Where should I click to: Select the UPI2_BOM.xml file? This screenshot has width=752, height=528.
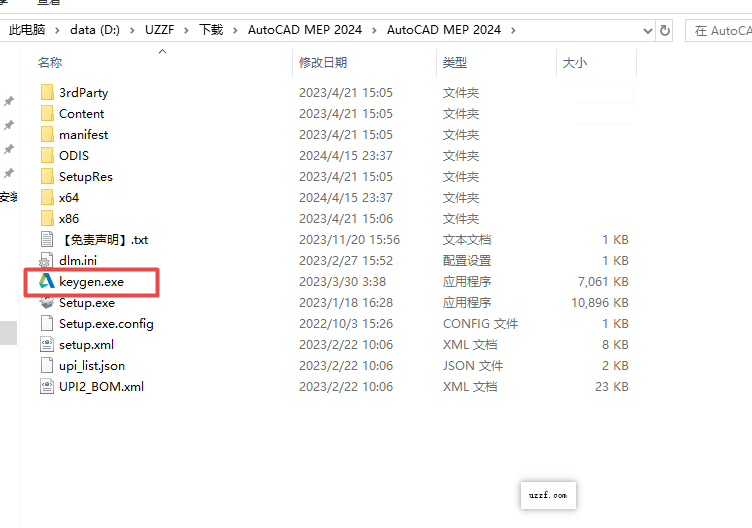[x=101, y=386]
